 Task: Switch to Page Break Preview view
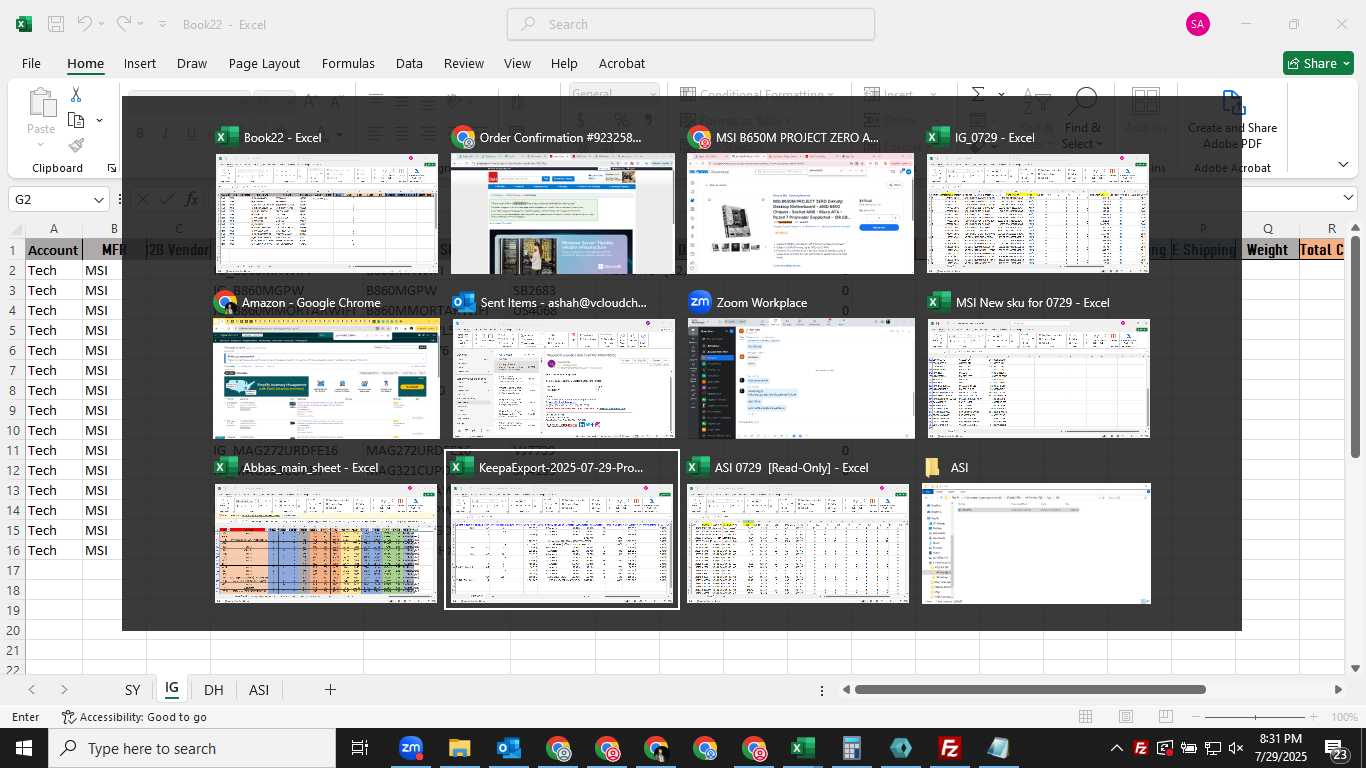tap(1167, 717)
